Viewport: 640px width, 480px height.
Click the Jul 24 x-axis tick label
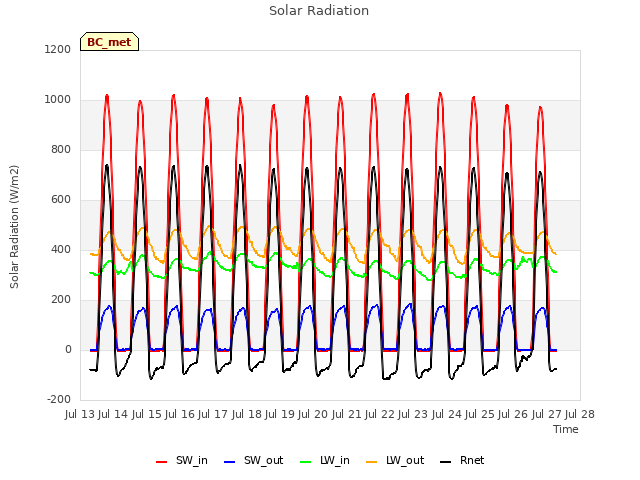tap(447, 414)
